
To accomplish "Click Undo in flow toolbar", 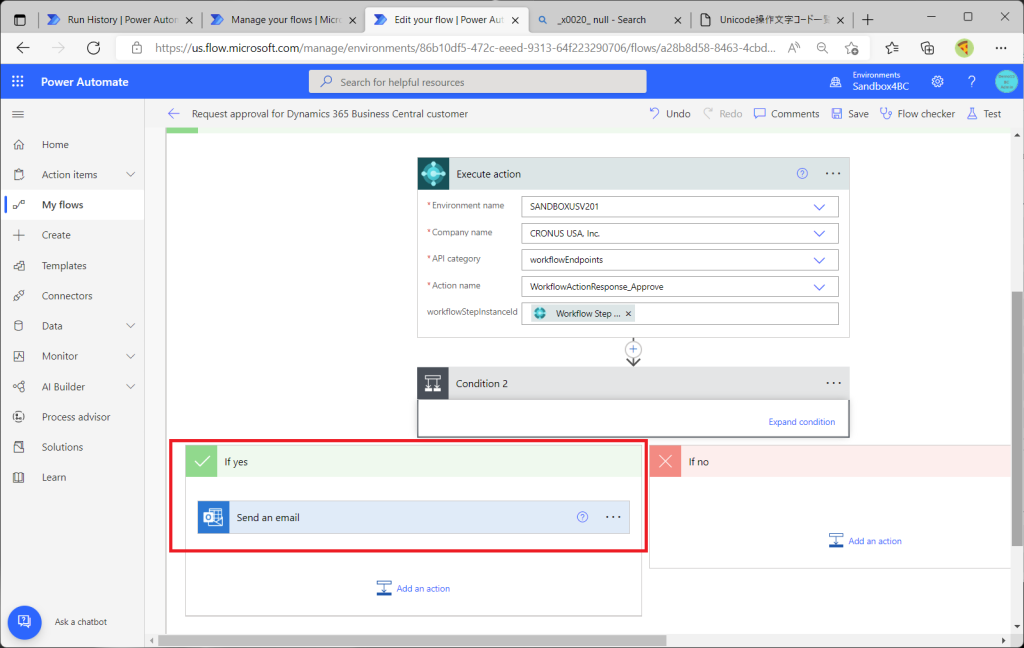I will [670, 114].
